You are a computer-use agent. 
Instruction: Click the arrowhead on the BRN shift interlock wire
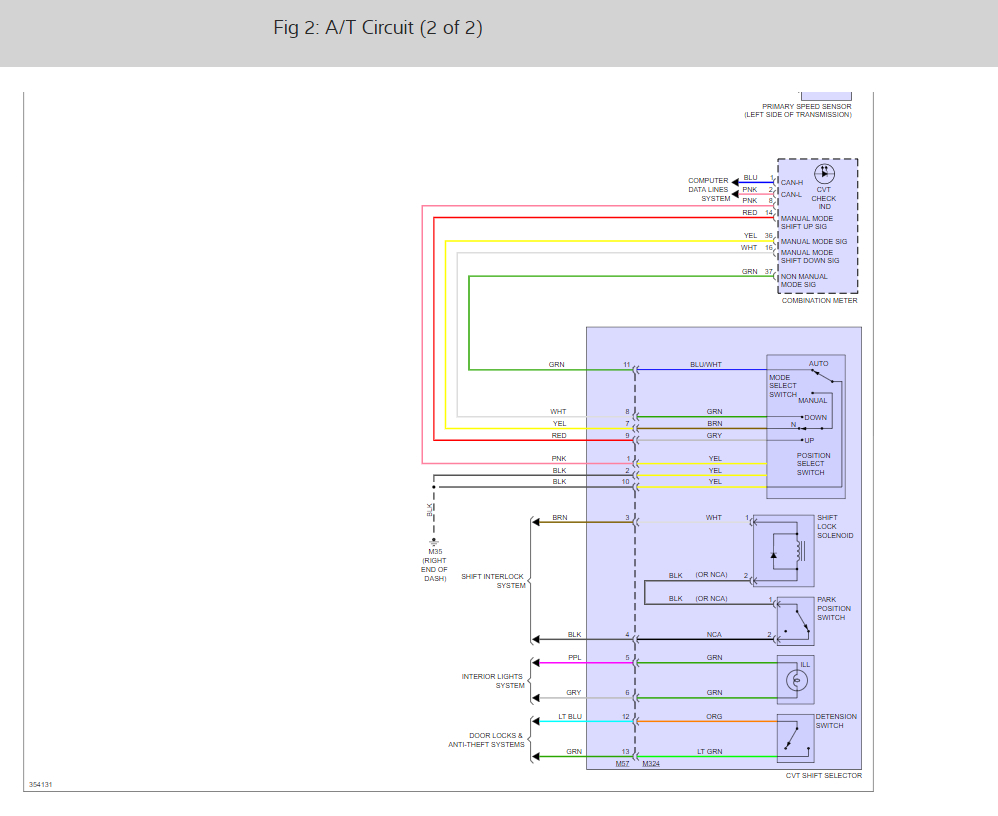pyautogui.click(x=536, y=523)
